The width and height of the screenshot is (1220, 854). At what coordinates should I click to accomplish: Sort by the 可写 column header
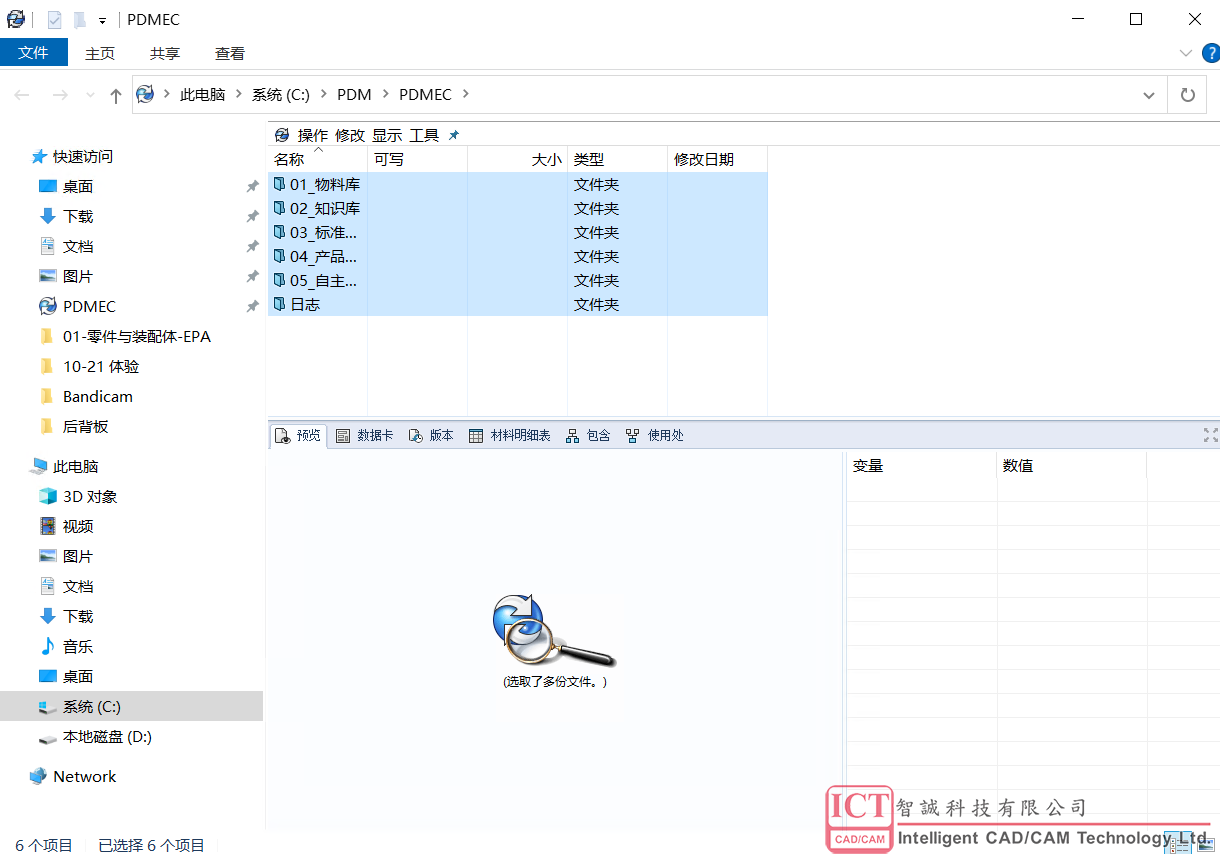coord(417,159)
